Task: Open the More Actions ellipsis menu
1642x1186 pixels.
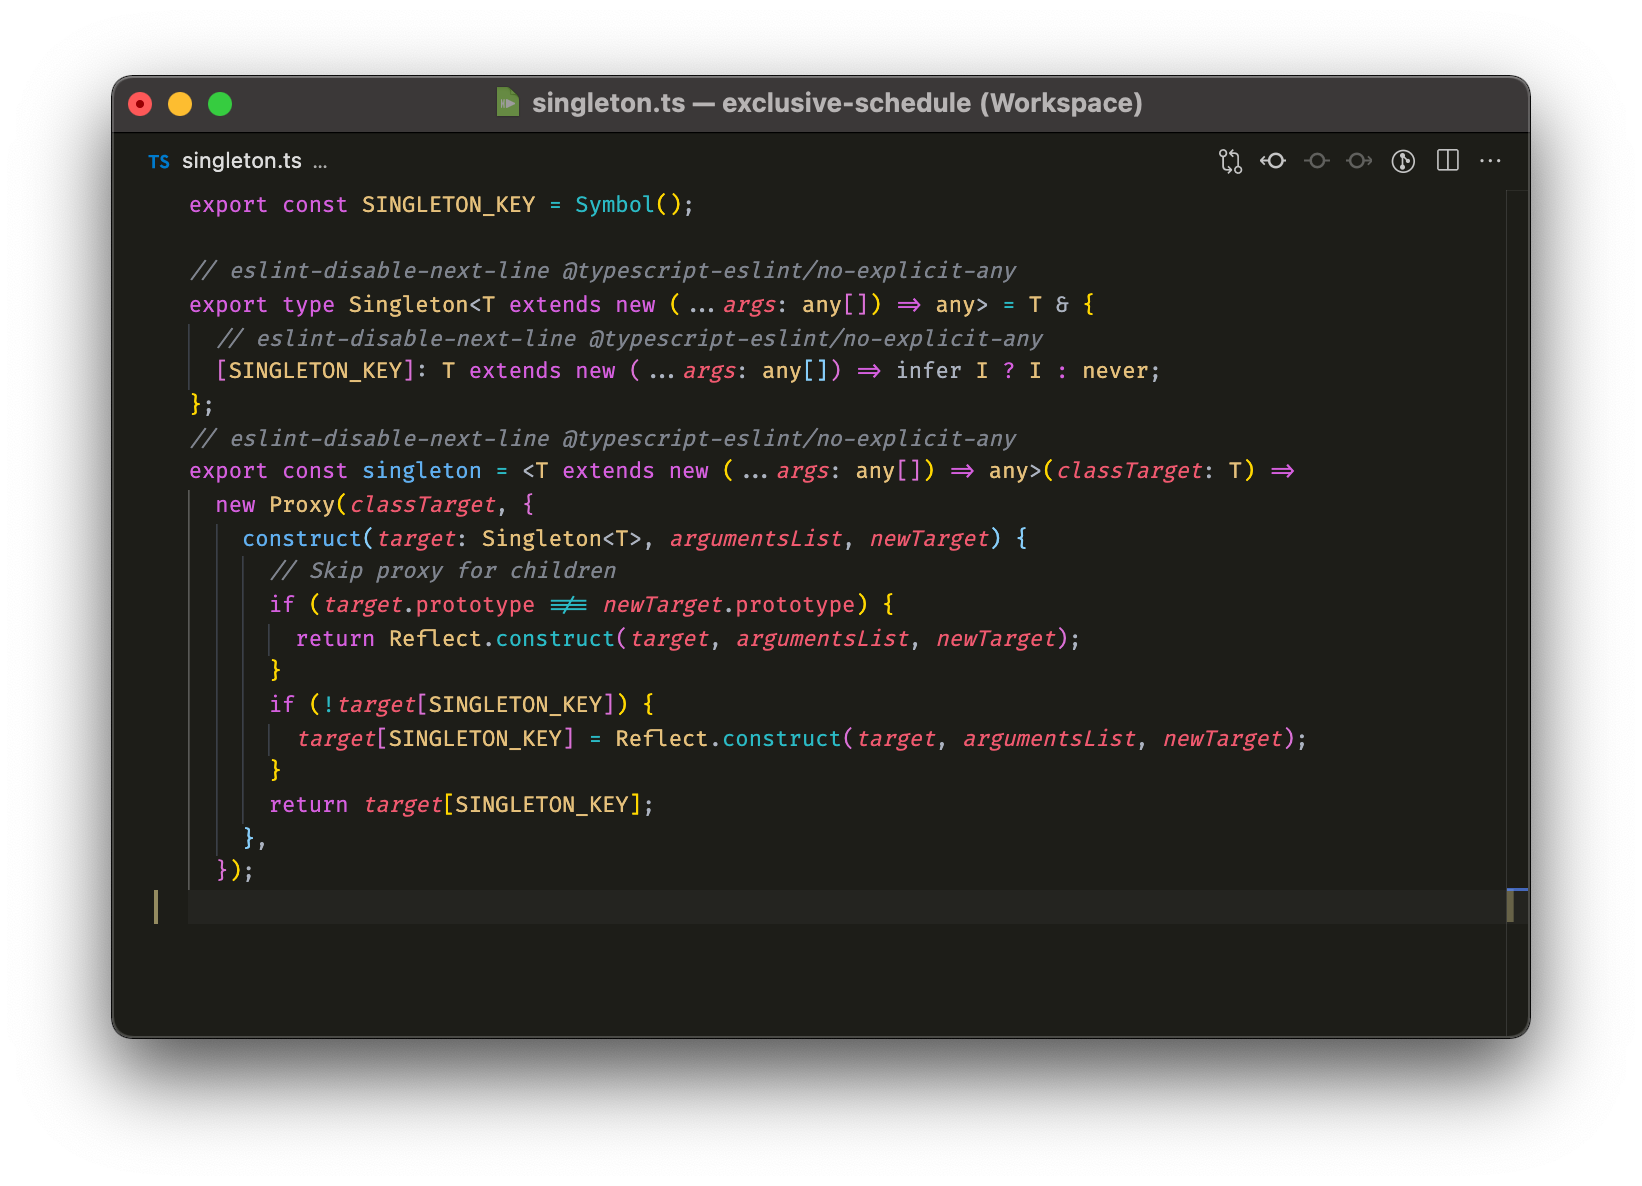Action: click(1490, 161)
